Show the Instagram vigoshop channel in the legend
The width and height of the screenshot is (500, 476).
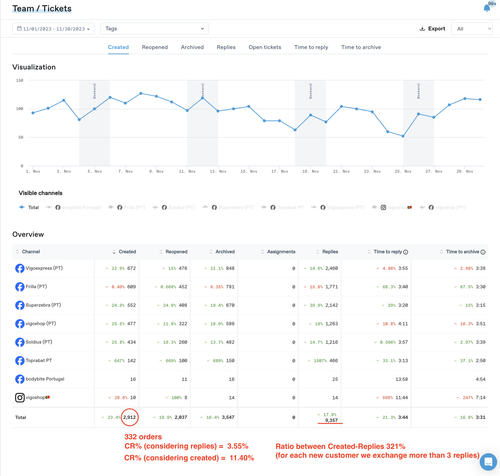pos(392,207)
